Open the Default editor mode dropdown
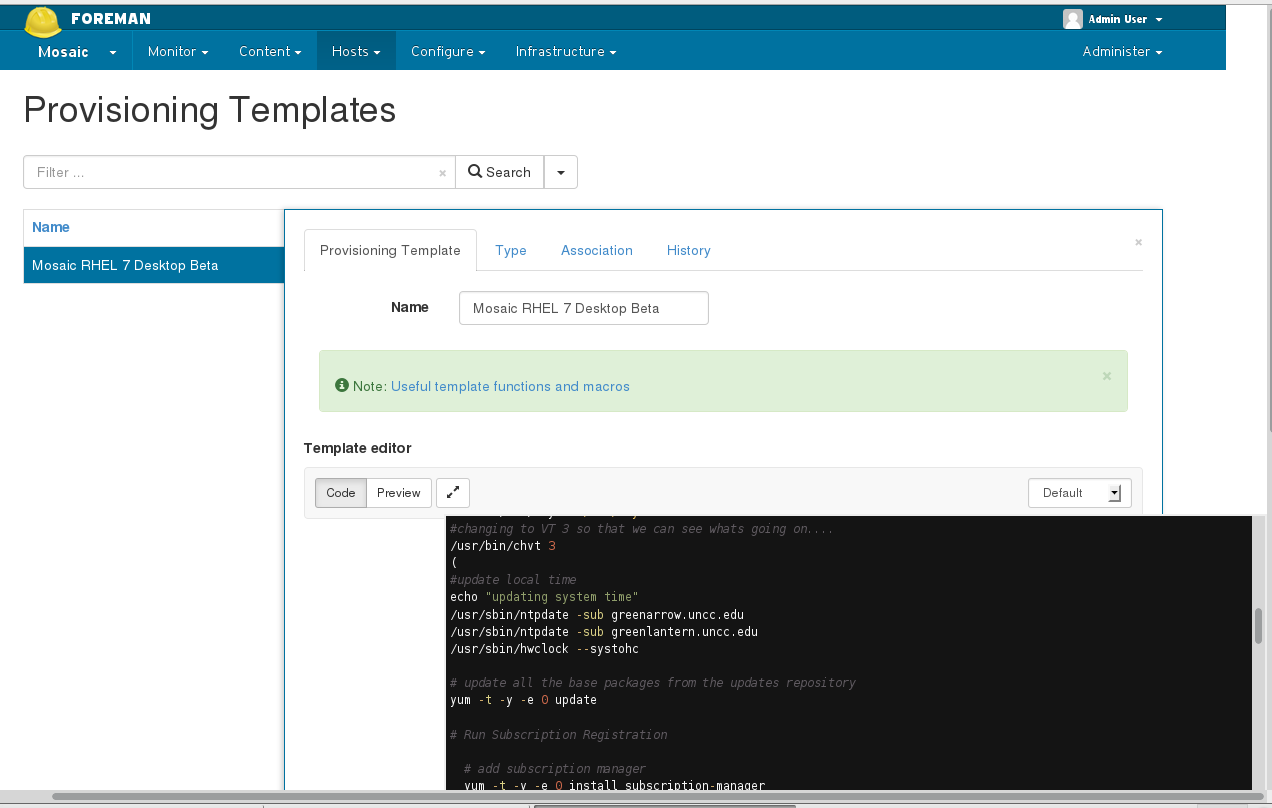The height and width of the screenshot is (808, 1272). pyautogui.click(x=1080, y=492)
